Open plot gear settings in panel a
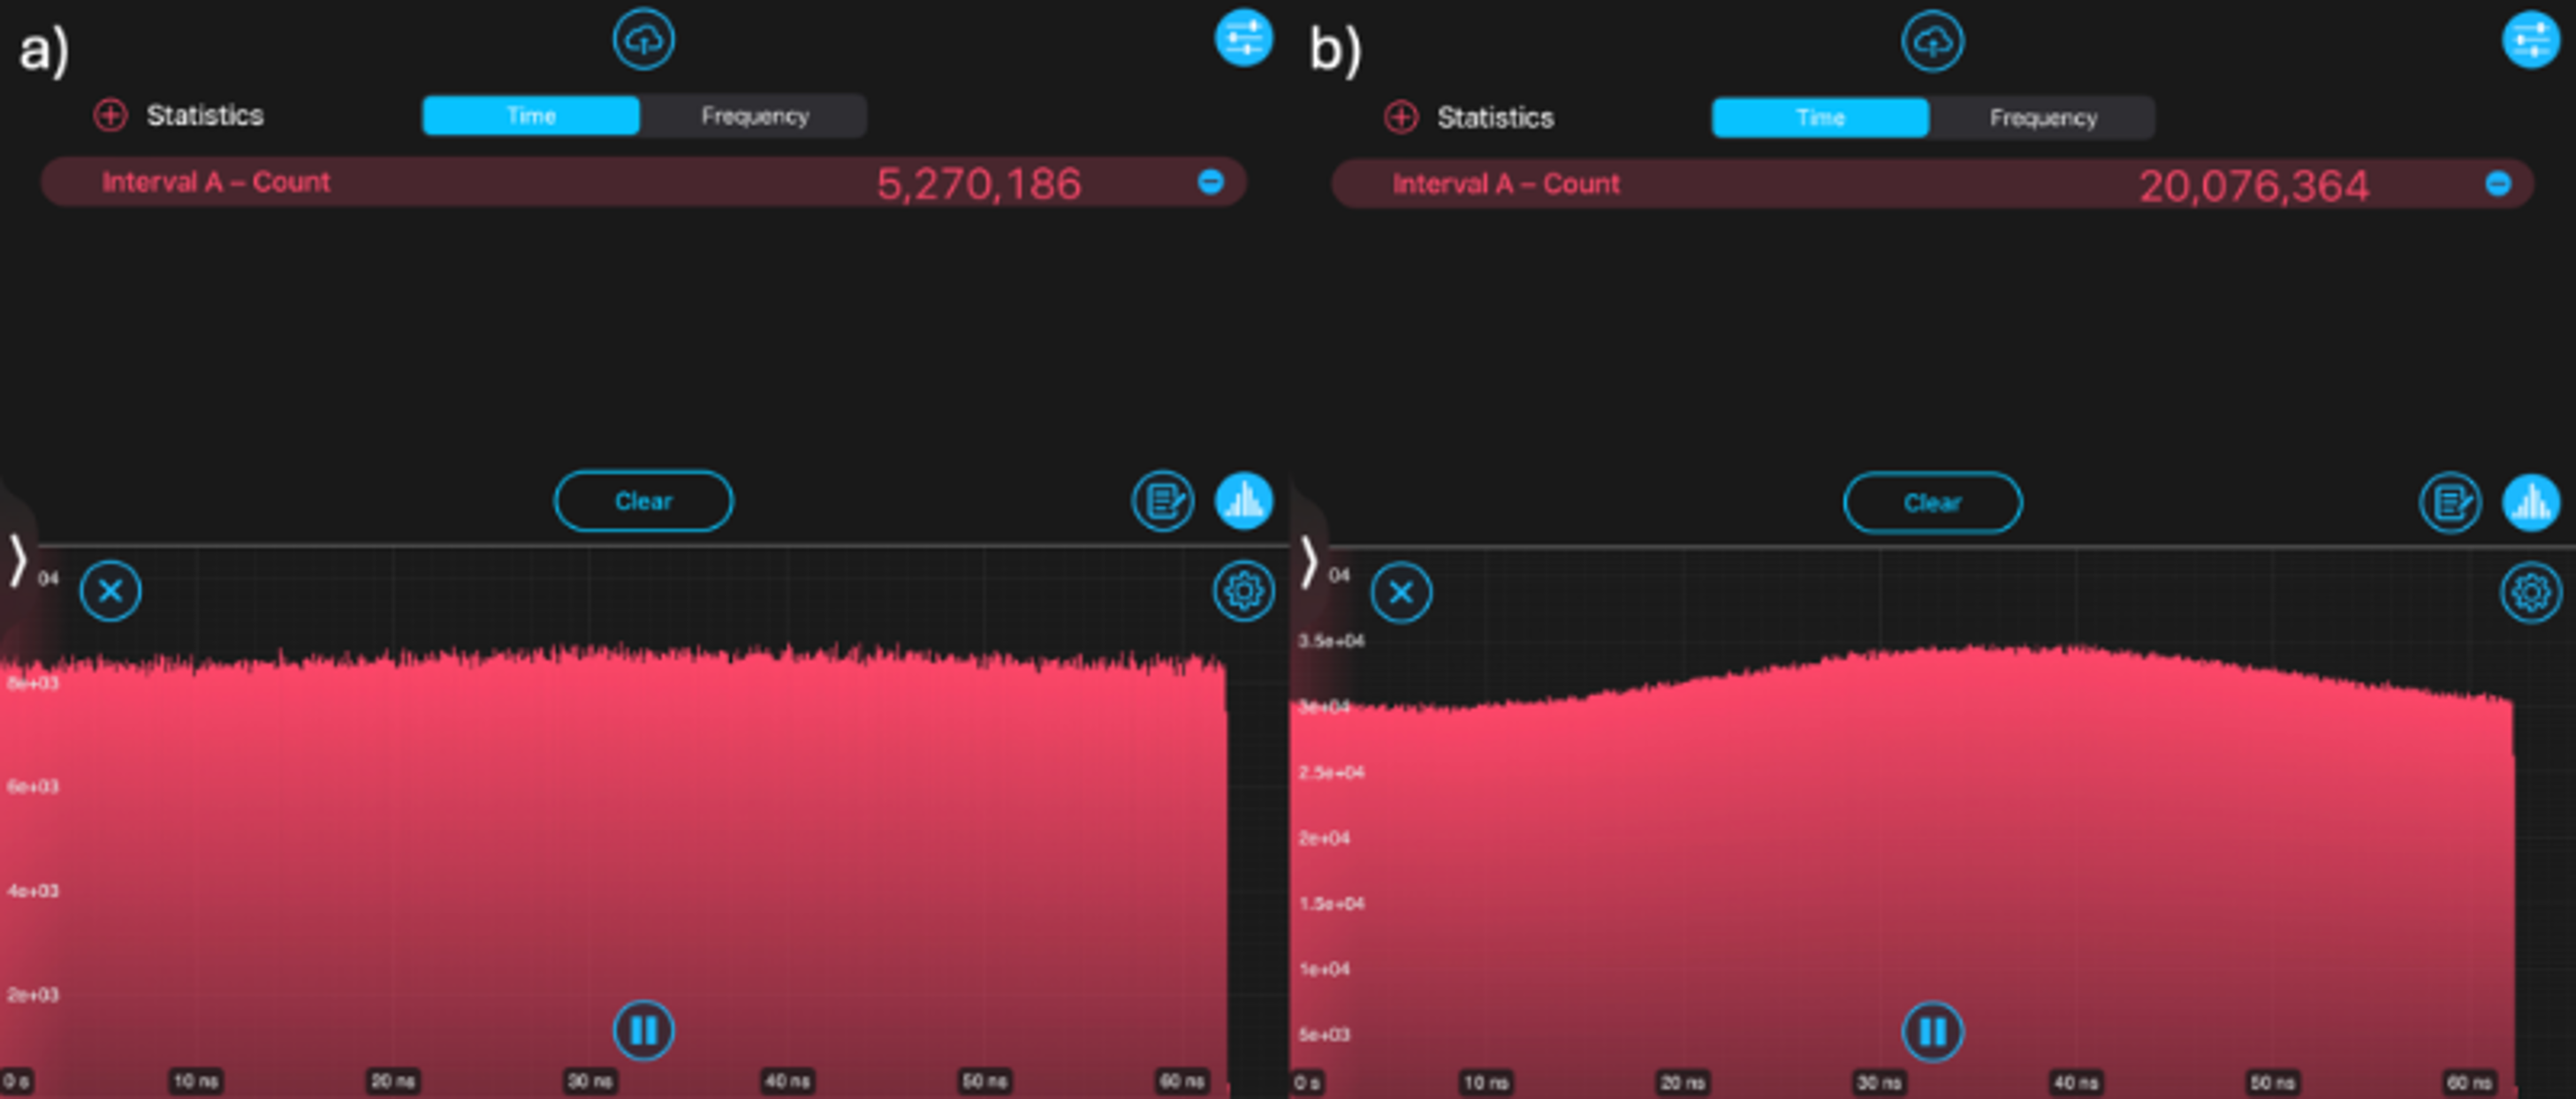The width and height of the screenshot is (2576, 1099). point(1244,591)
